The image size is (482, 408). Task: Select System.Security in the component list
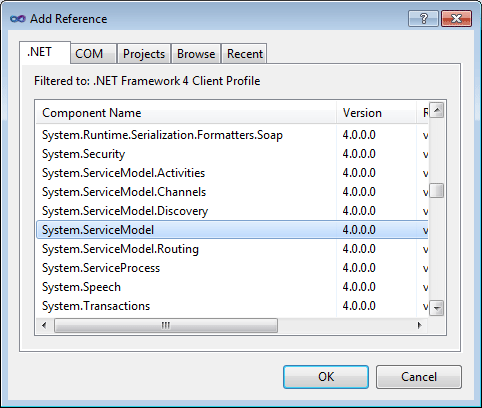click(x=232, y=154)
